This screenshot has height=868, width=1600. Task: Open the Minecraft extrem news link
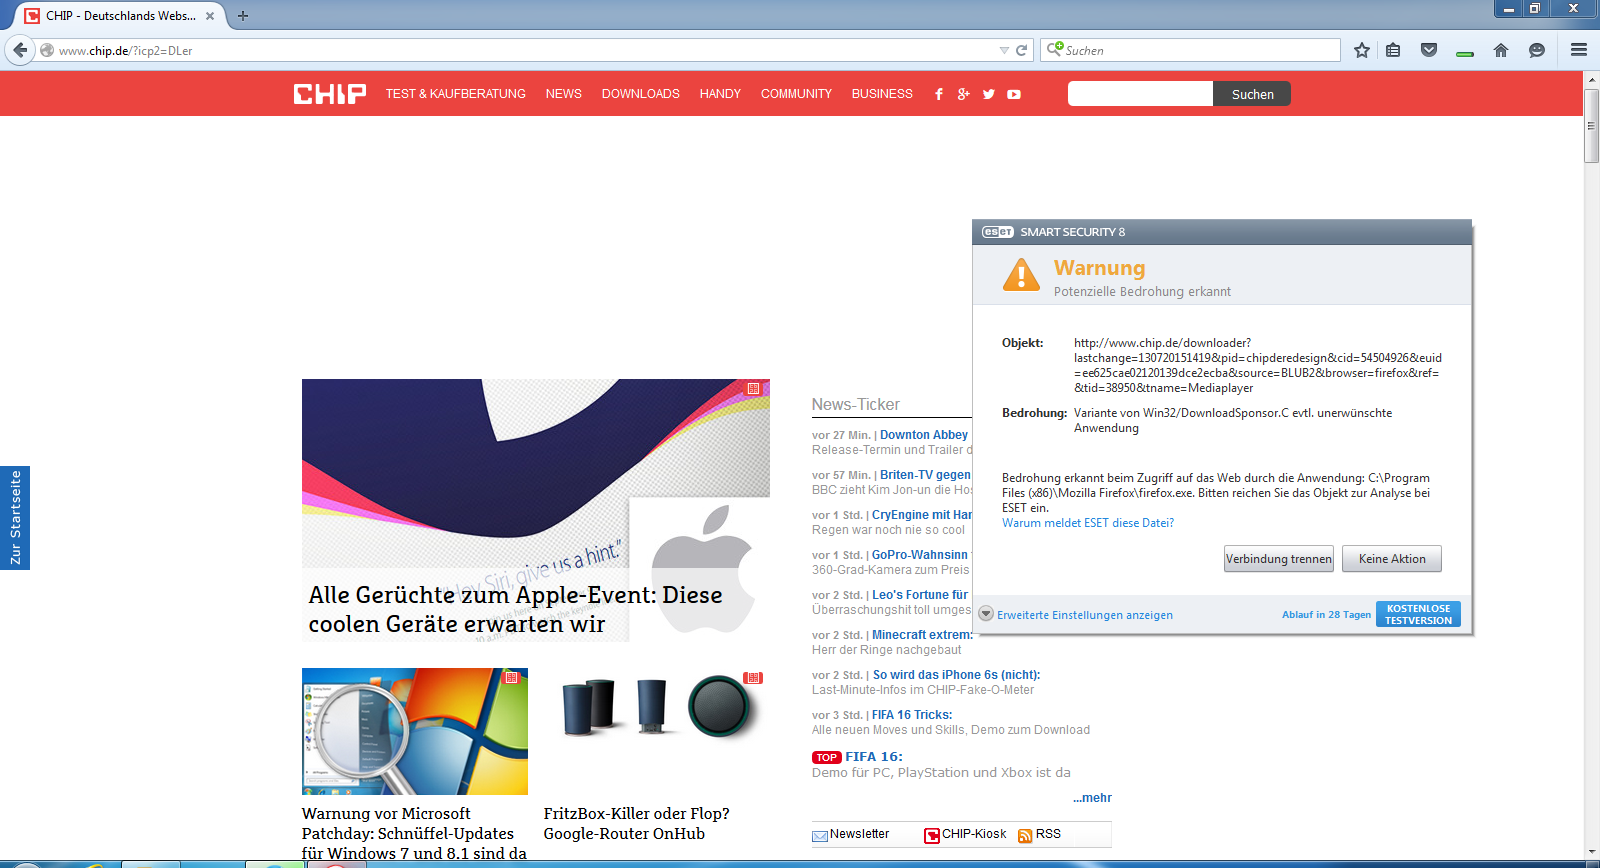tap(922, 635)
